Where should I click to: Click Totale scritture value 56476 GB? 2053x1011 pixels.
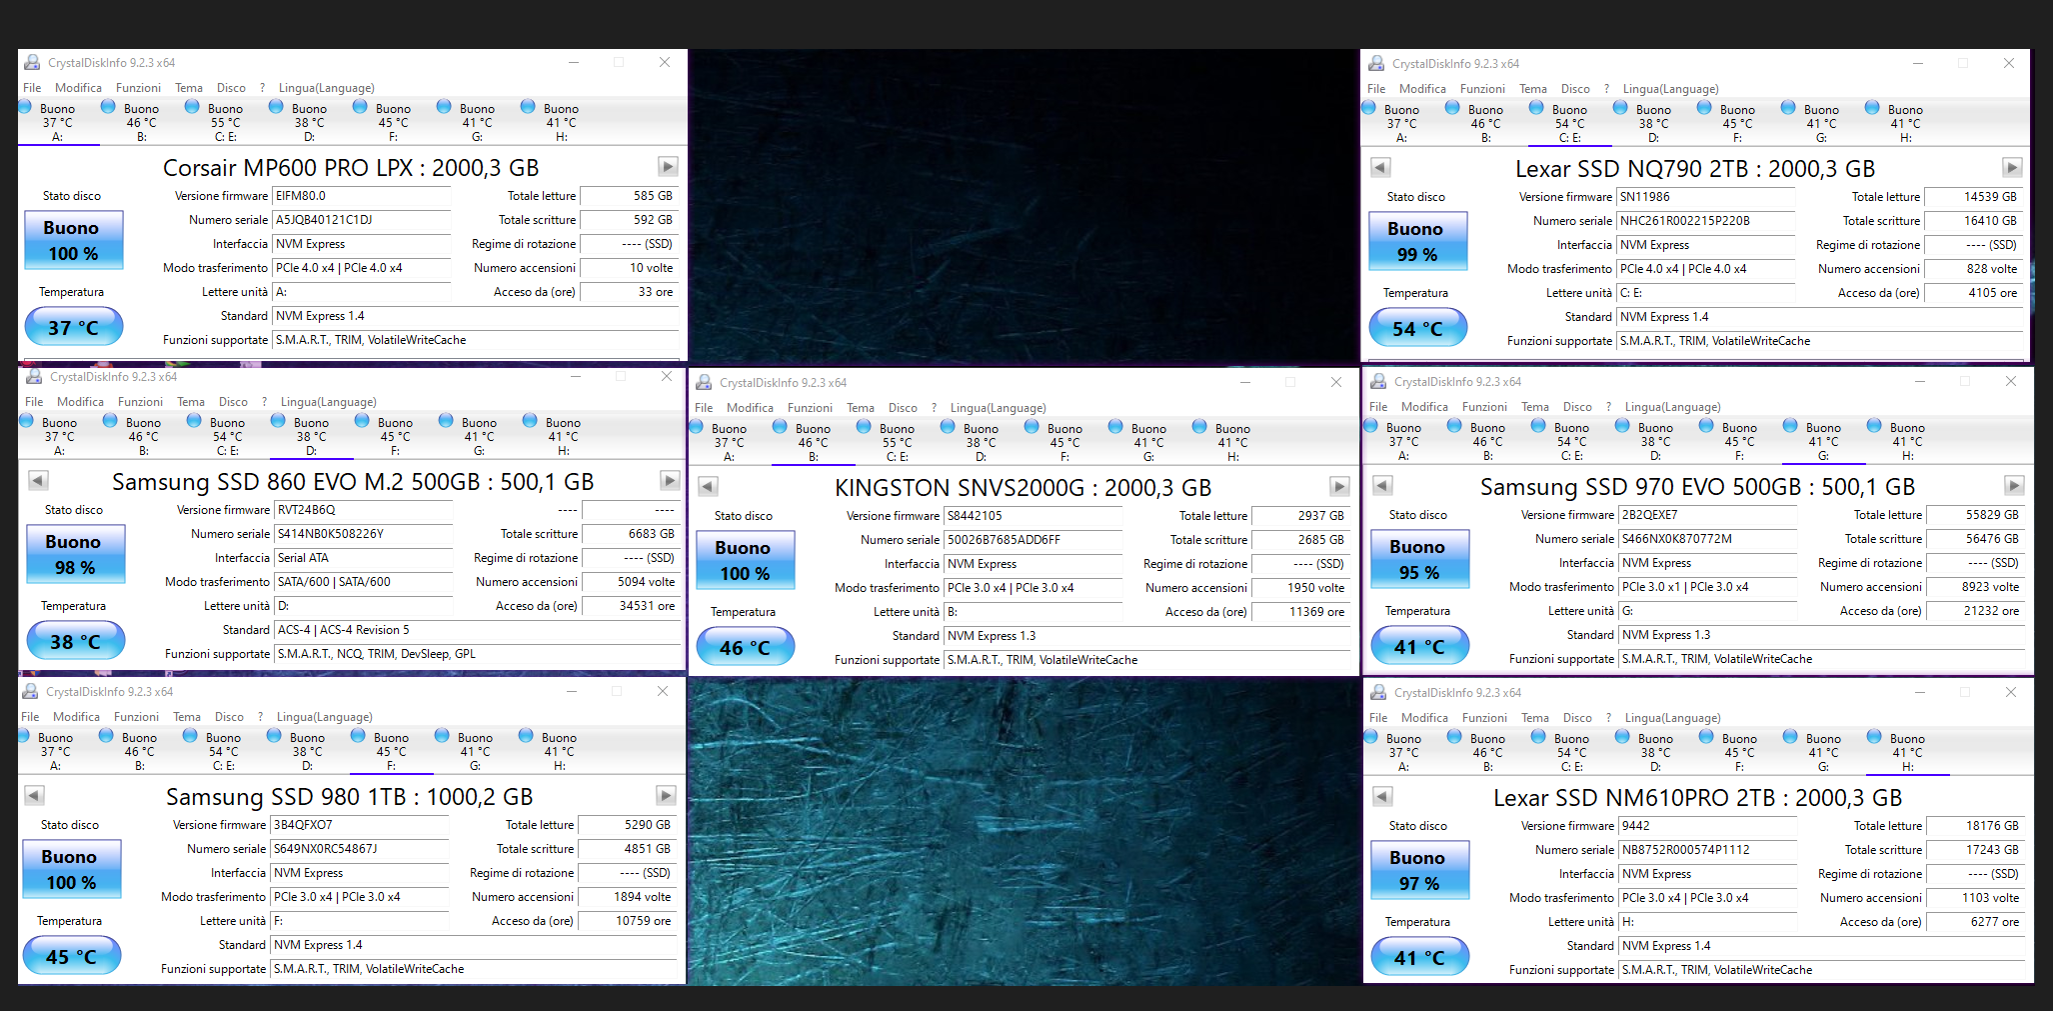(x=1974, y=539)
